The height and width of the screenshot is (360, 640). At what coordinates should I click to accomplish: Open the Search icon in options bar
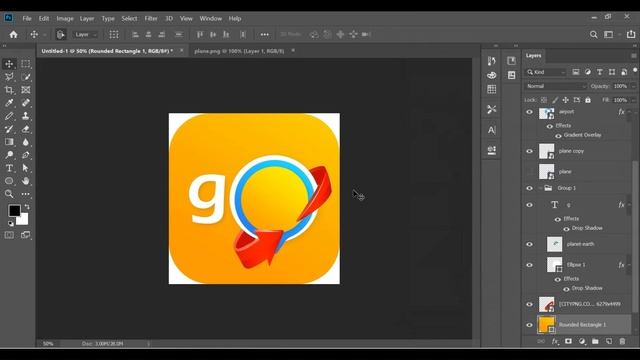[593, 35]
